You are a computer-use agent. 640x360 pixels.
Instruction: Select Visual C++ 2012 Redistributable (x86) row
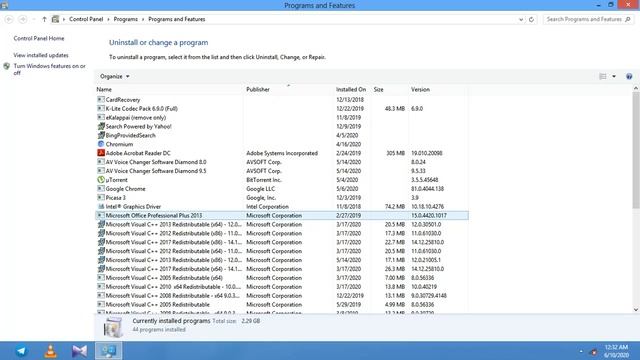pos(282,233)
